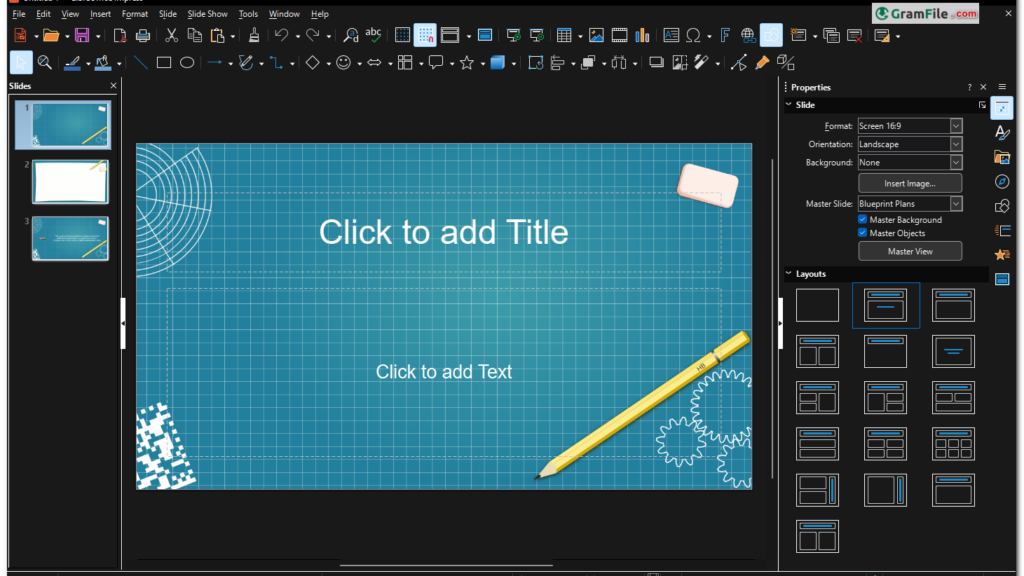This screenshot has width=1024, height=576.
Task: Select the slide 2 thumbnail
Action: [x=70, y=182]
